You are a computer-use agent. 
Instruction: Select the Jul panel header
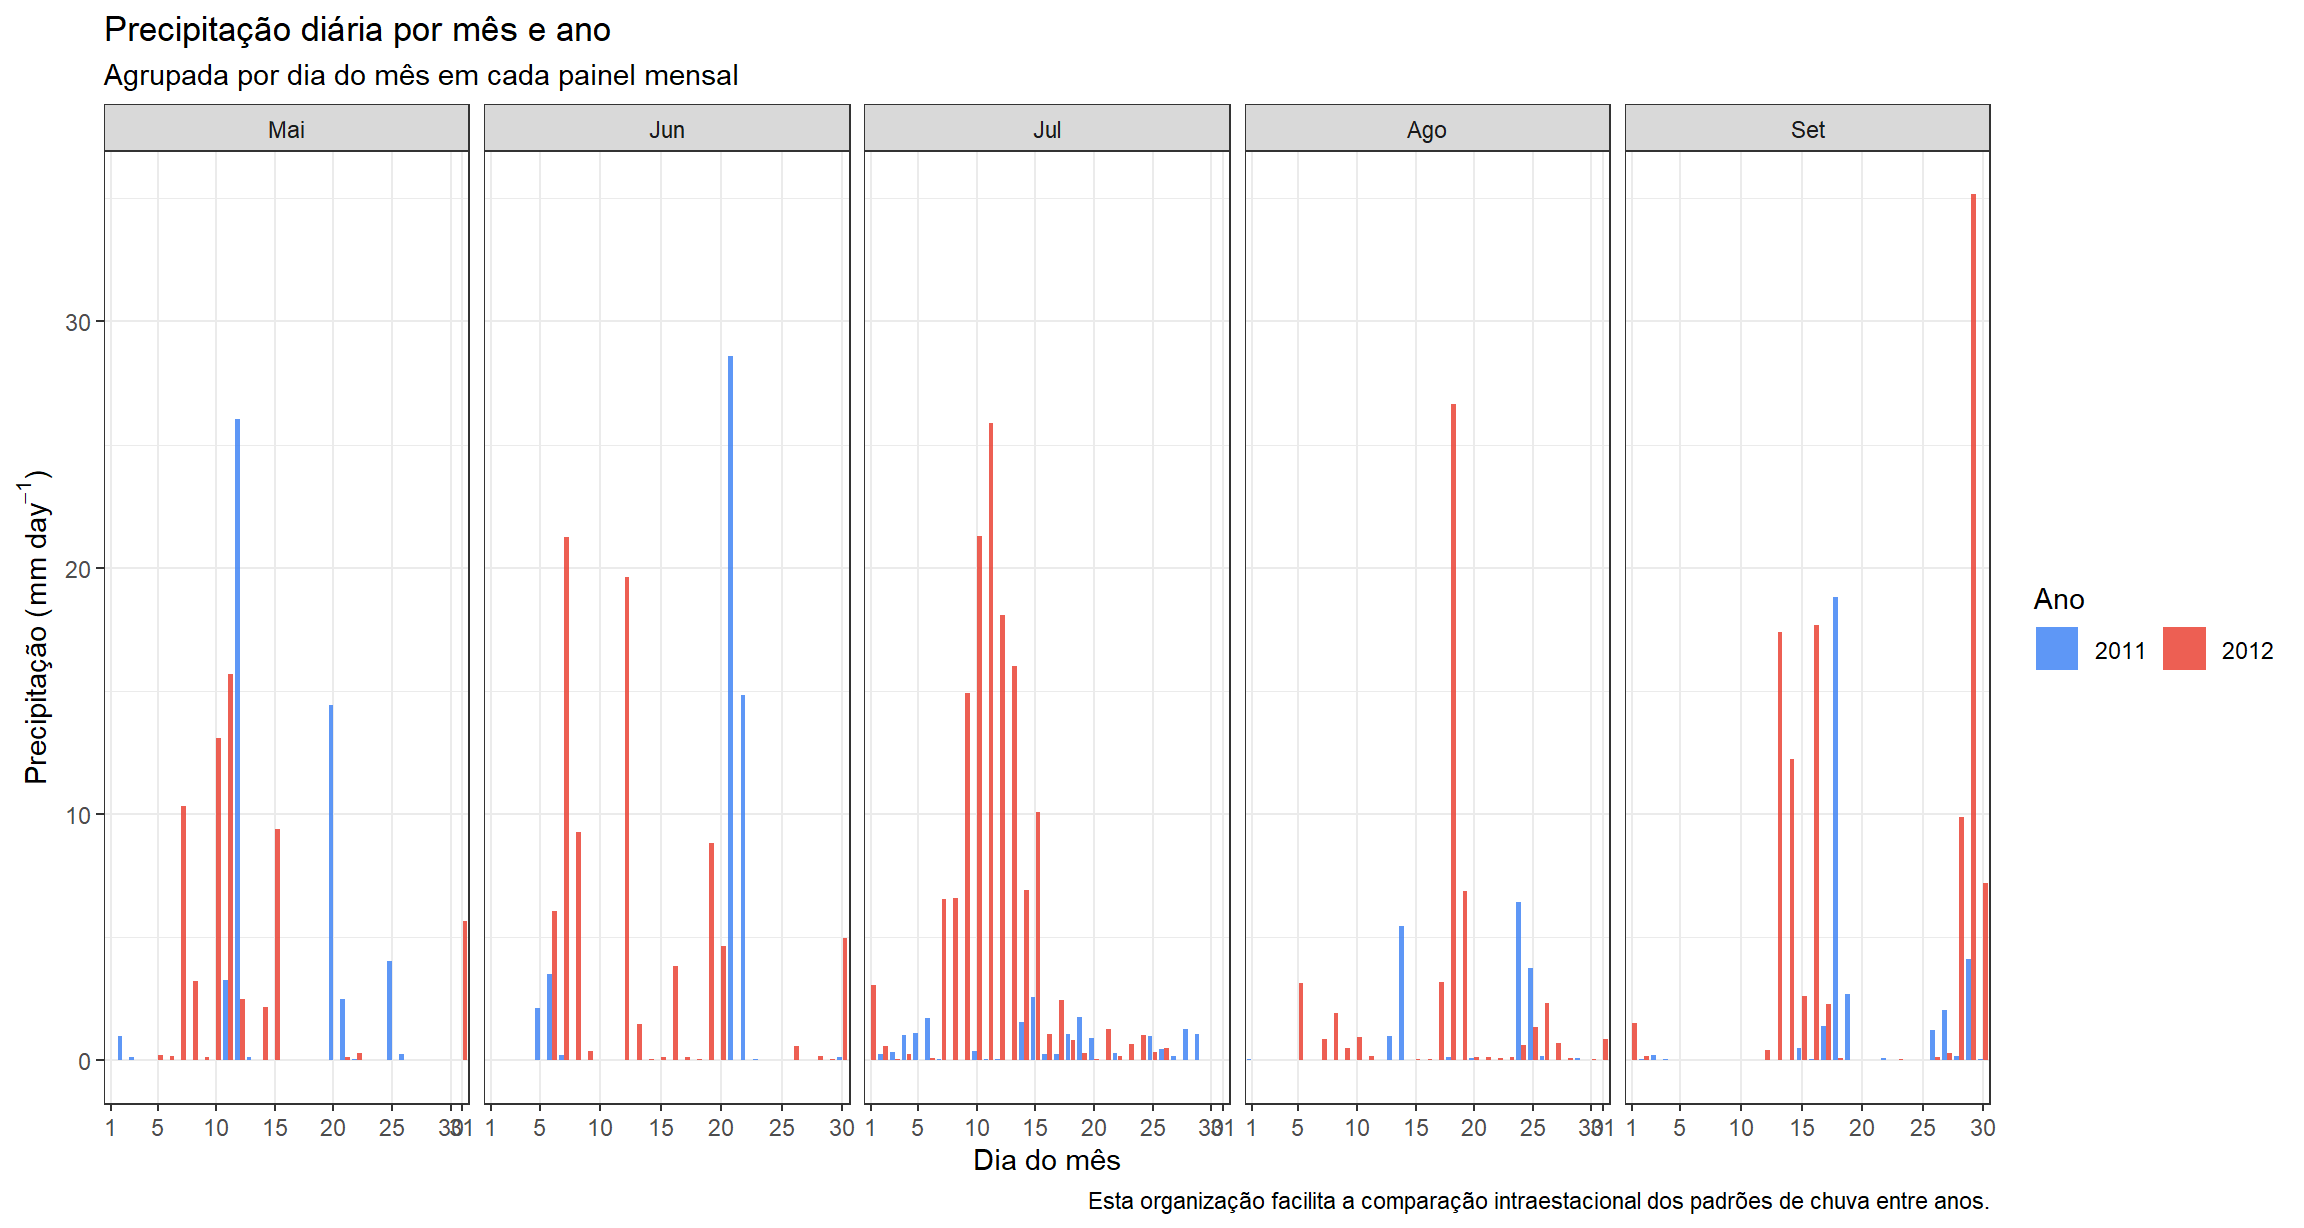(1046, 129)
